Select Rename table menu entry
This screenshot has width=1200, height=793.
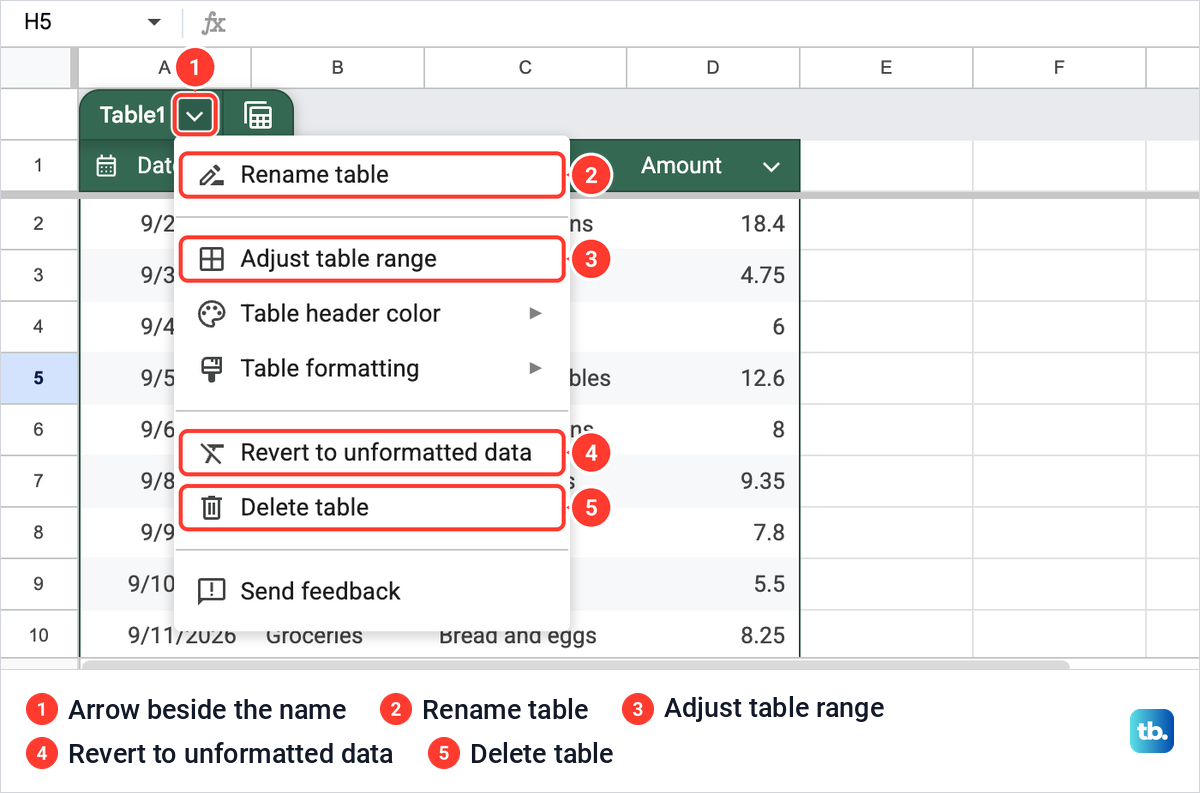pyautogui.click(x=372, y=175)
